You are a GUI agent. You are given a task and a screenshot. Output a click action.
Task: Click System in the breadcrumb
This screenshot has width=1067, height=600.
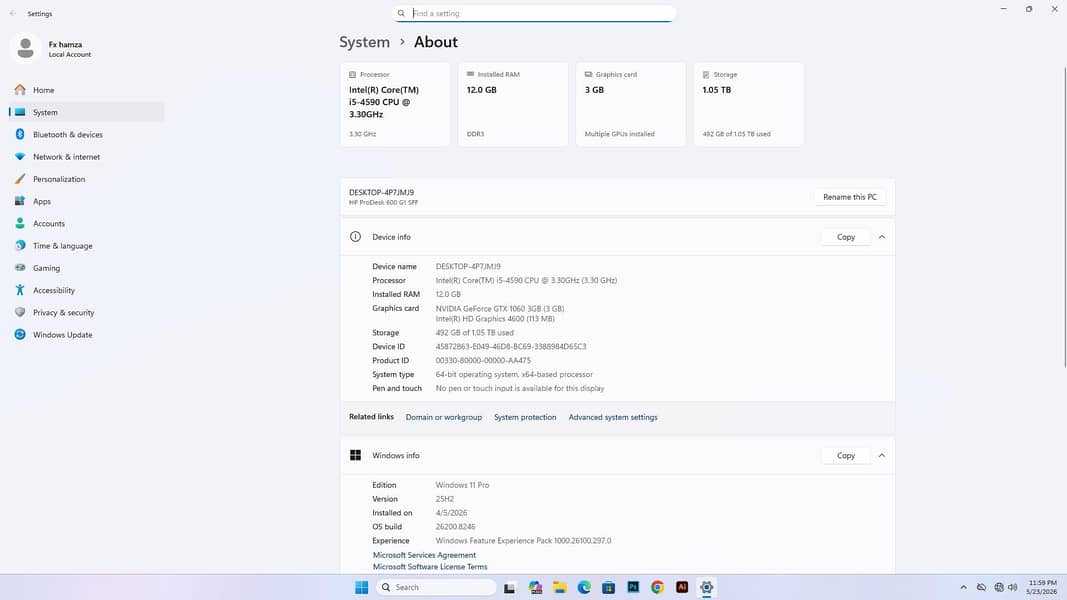tap(364, 42)
